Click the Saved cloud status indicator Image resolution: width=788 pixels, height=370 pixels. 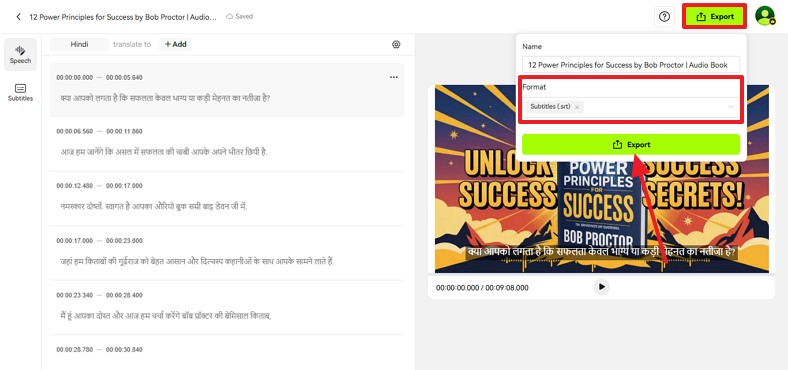[240, 17]
